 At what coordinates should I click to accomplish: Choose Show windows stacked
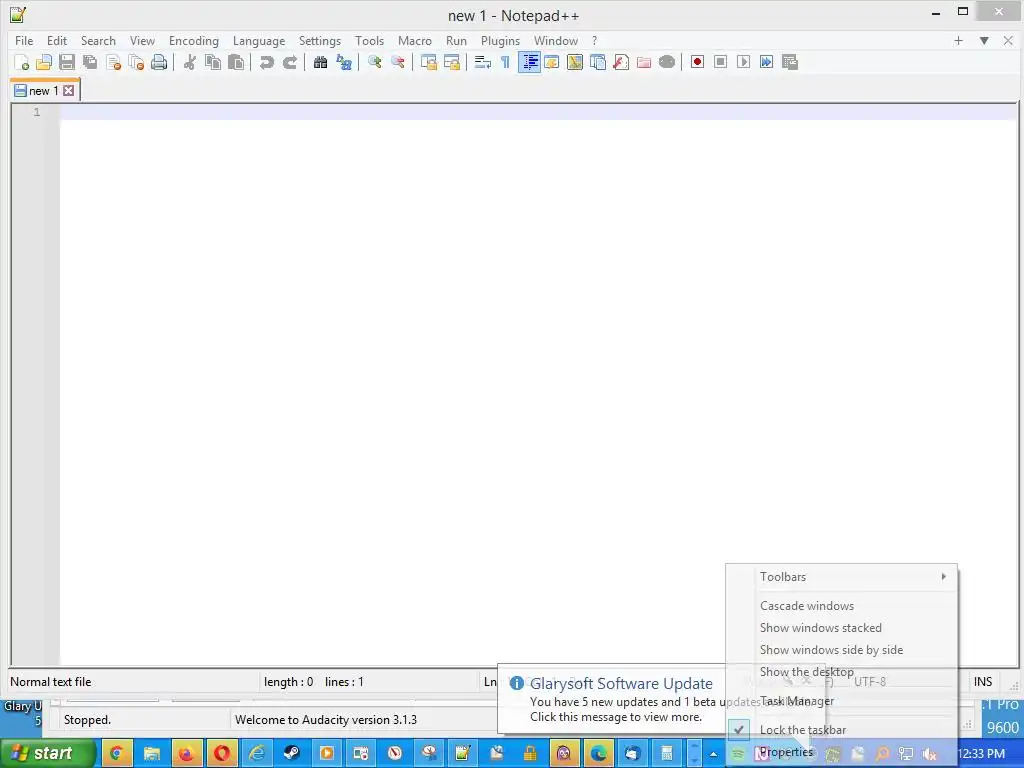[842, 628]
